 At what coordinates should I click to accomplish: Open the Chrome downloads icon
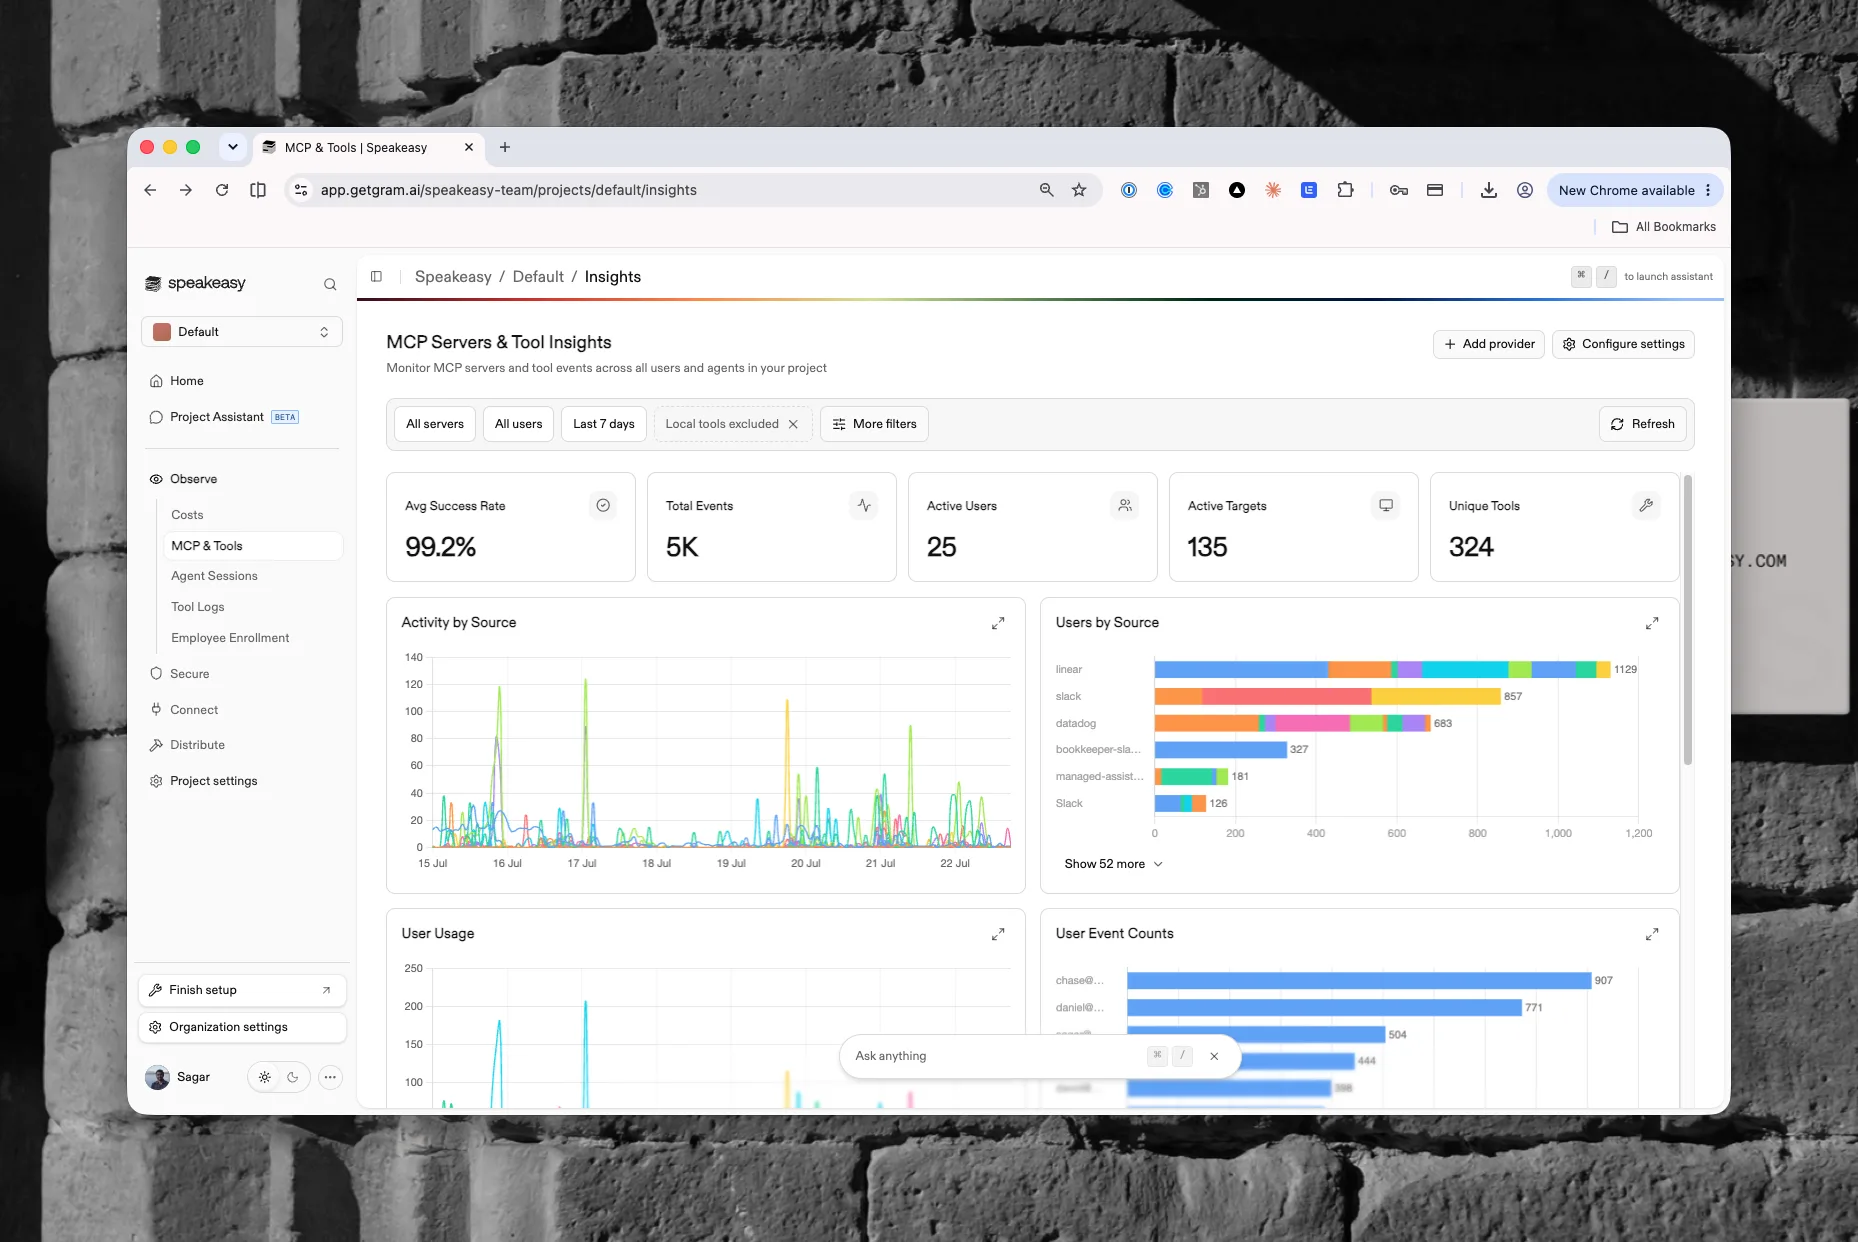[1489, 190]
